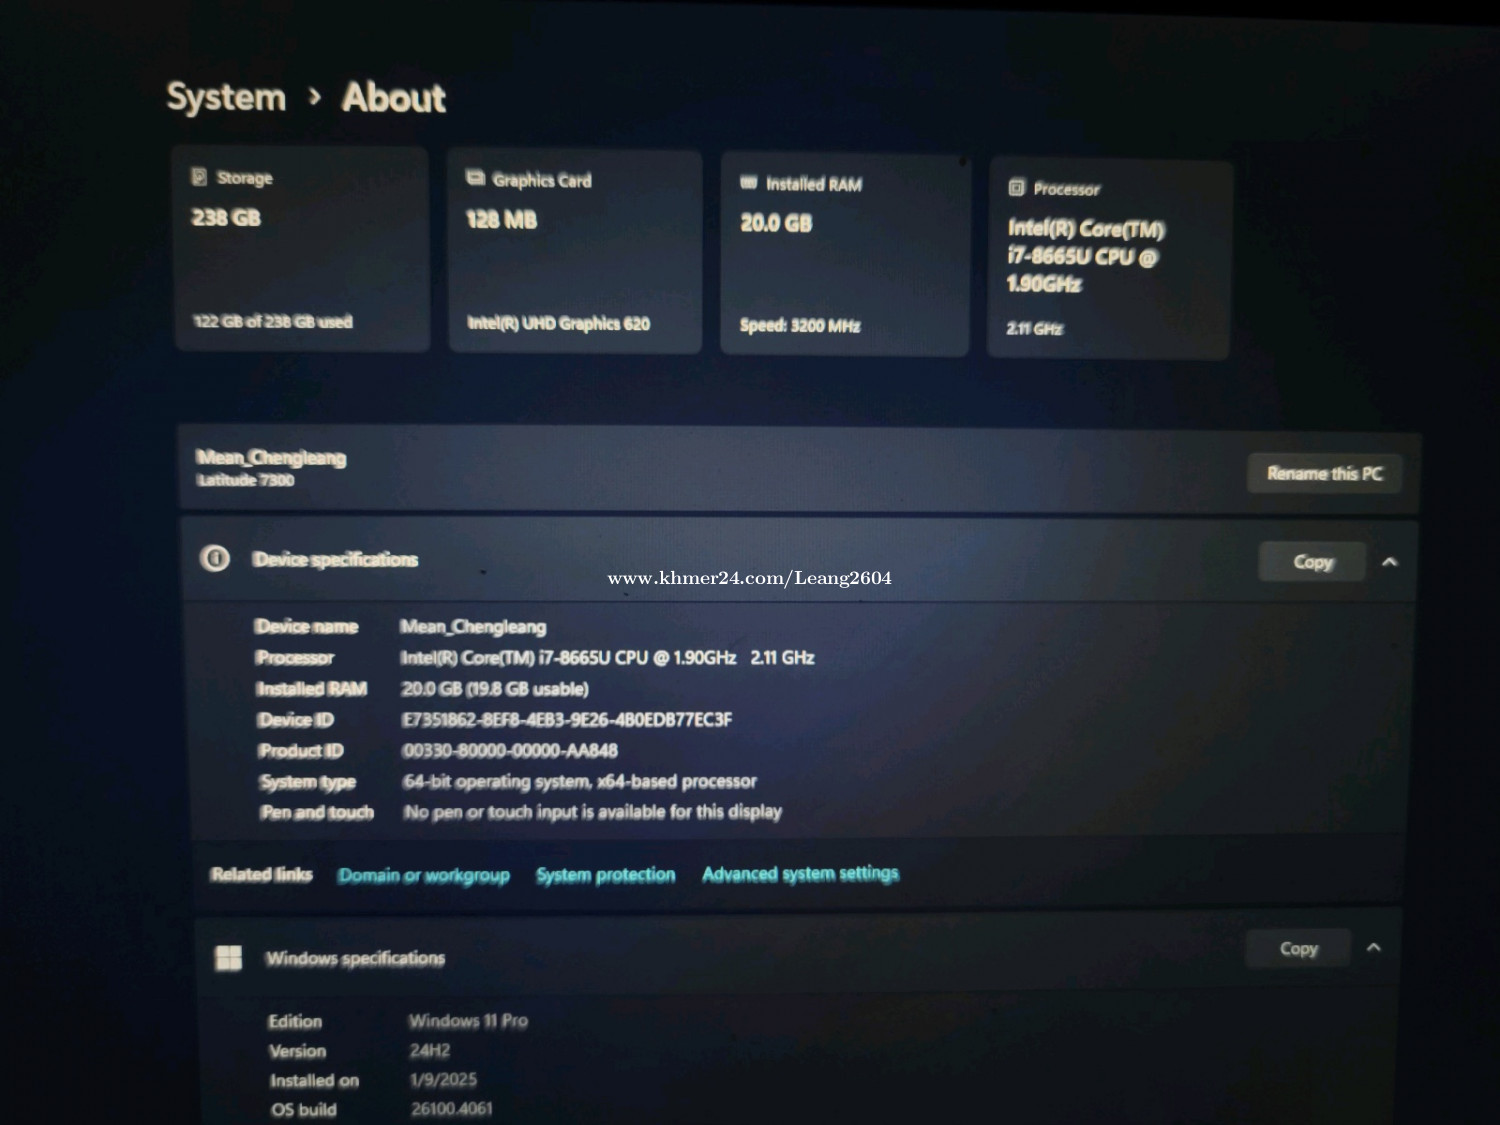1500x1125 pixels.
Task: Select the 238 GB storage value
Action: (226, 217)
